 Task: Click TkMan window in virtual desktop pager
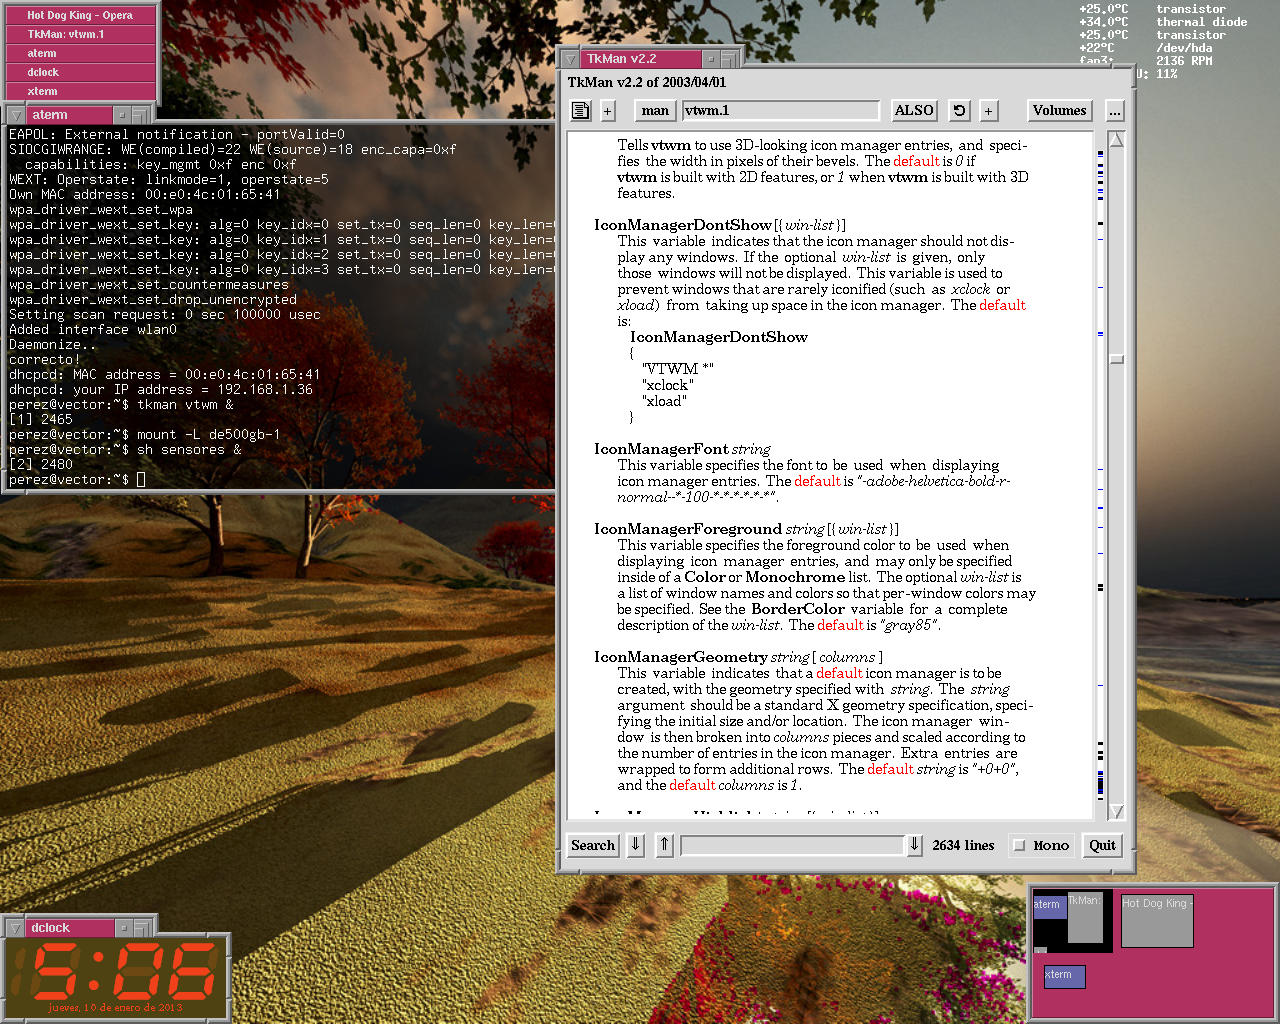1085,917
